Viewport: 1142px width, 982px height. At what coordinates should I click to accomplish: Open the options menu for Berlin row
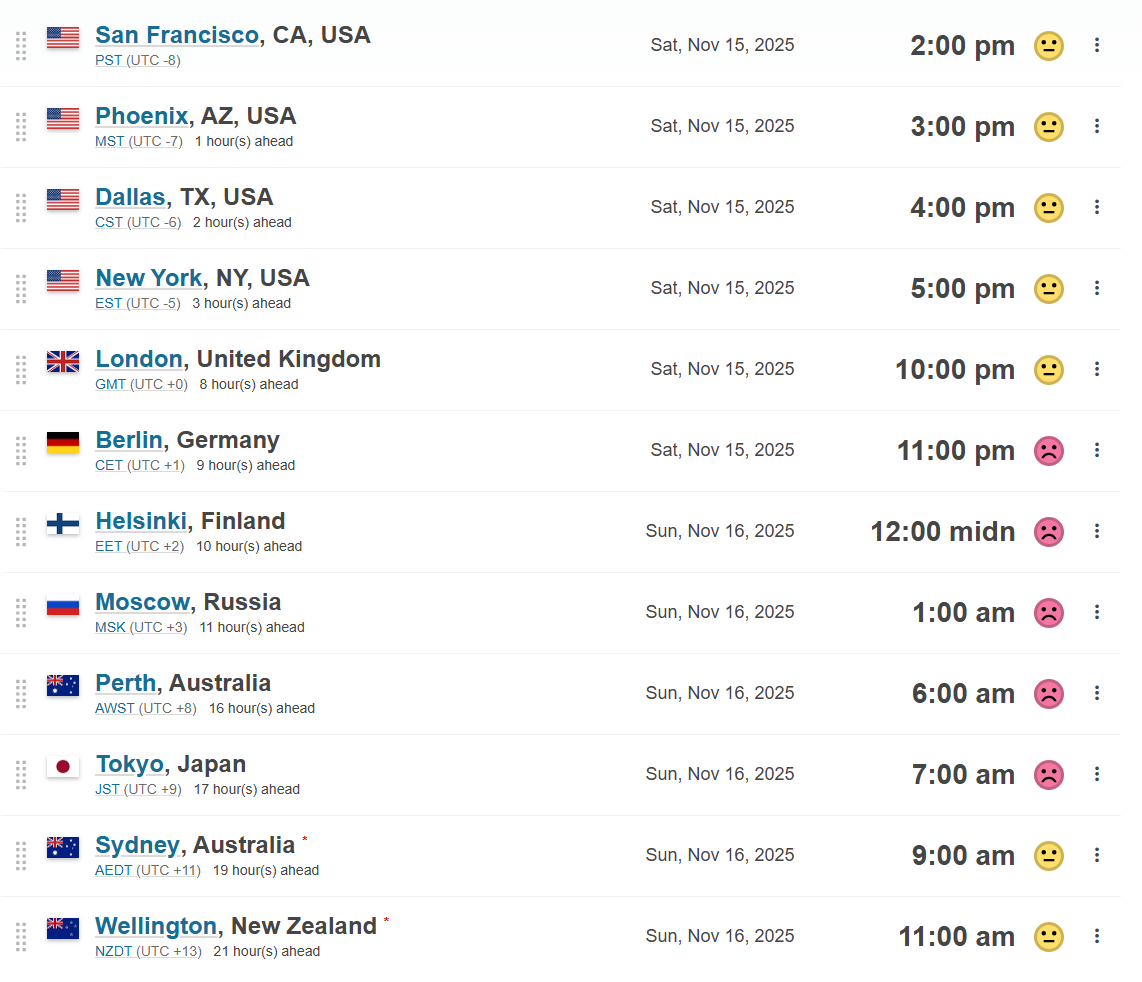click(x=1097, y=450)
